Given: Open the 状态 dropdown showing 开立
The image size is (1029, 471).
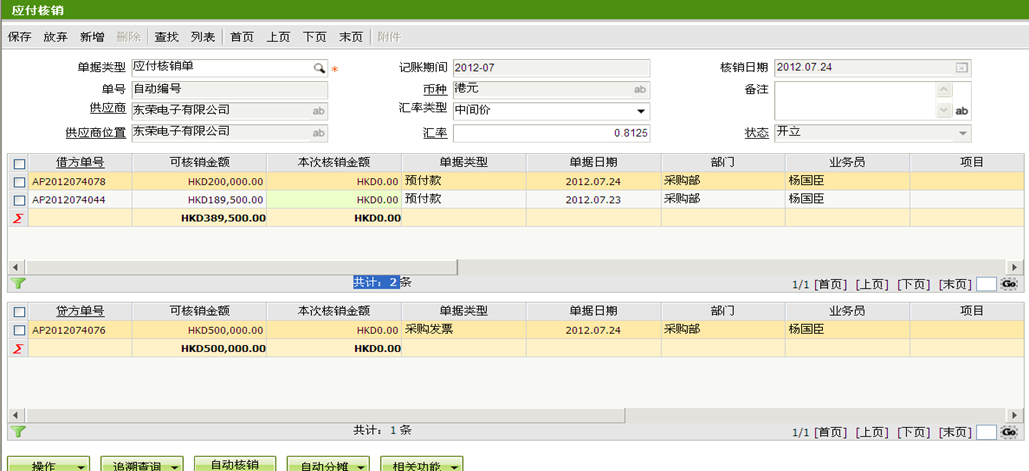Looking at the screenshot, I should click(962, 133).
